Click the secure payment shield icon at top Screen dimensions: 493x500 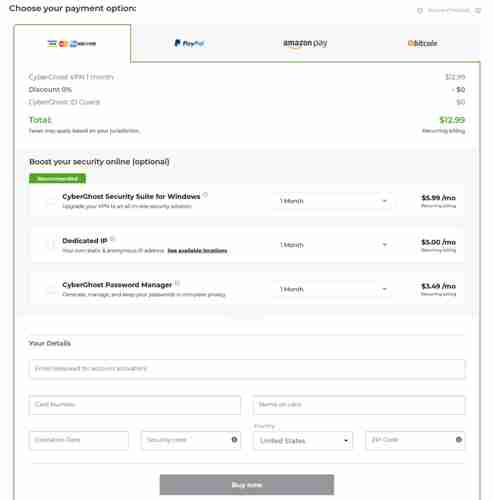pyautogui.click(x=420, y=11)
